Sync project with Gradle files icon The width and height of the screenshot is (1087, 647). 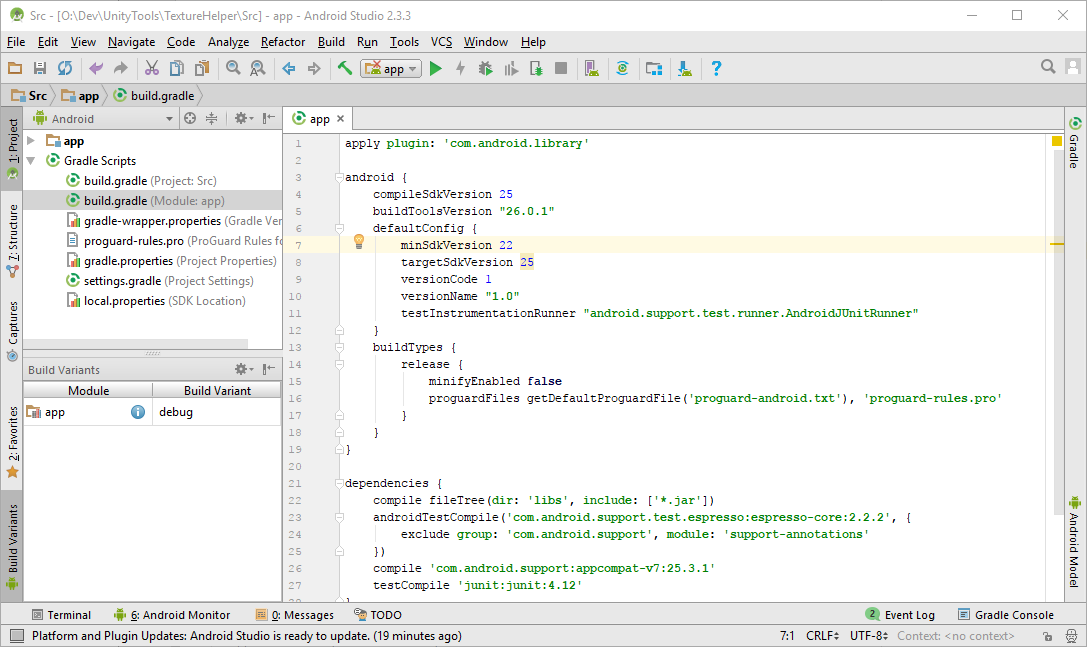[623, 68]
